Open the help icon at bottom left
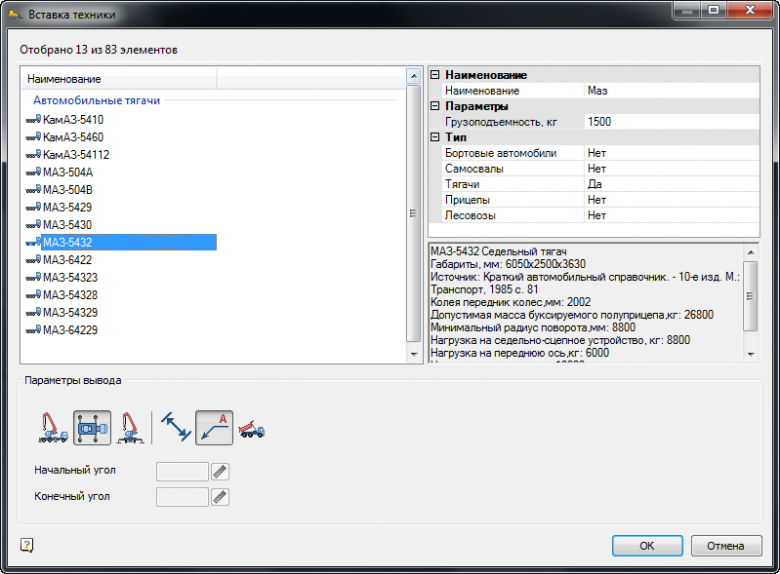The height and width of the screenshot is (574, 780). [x=27, y=545]
